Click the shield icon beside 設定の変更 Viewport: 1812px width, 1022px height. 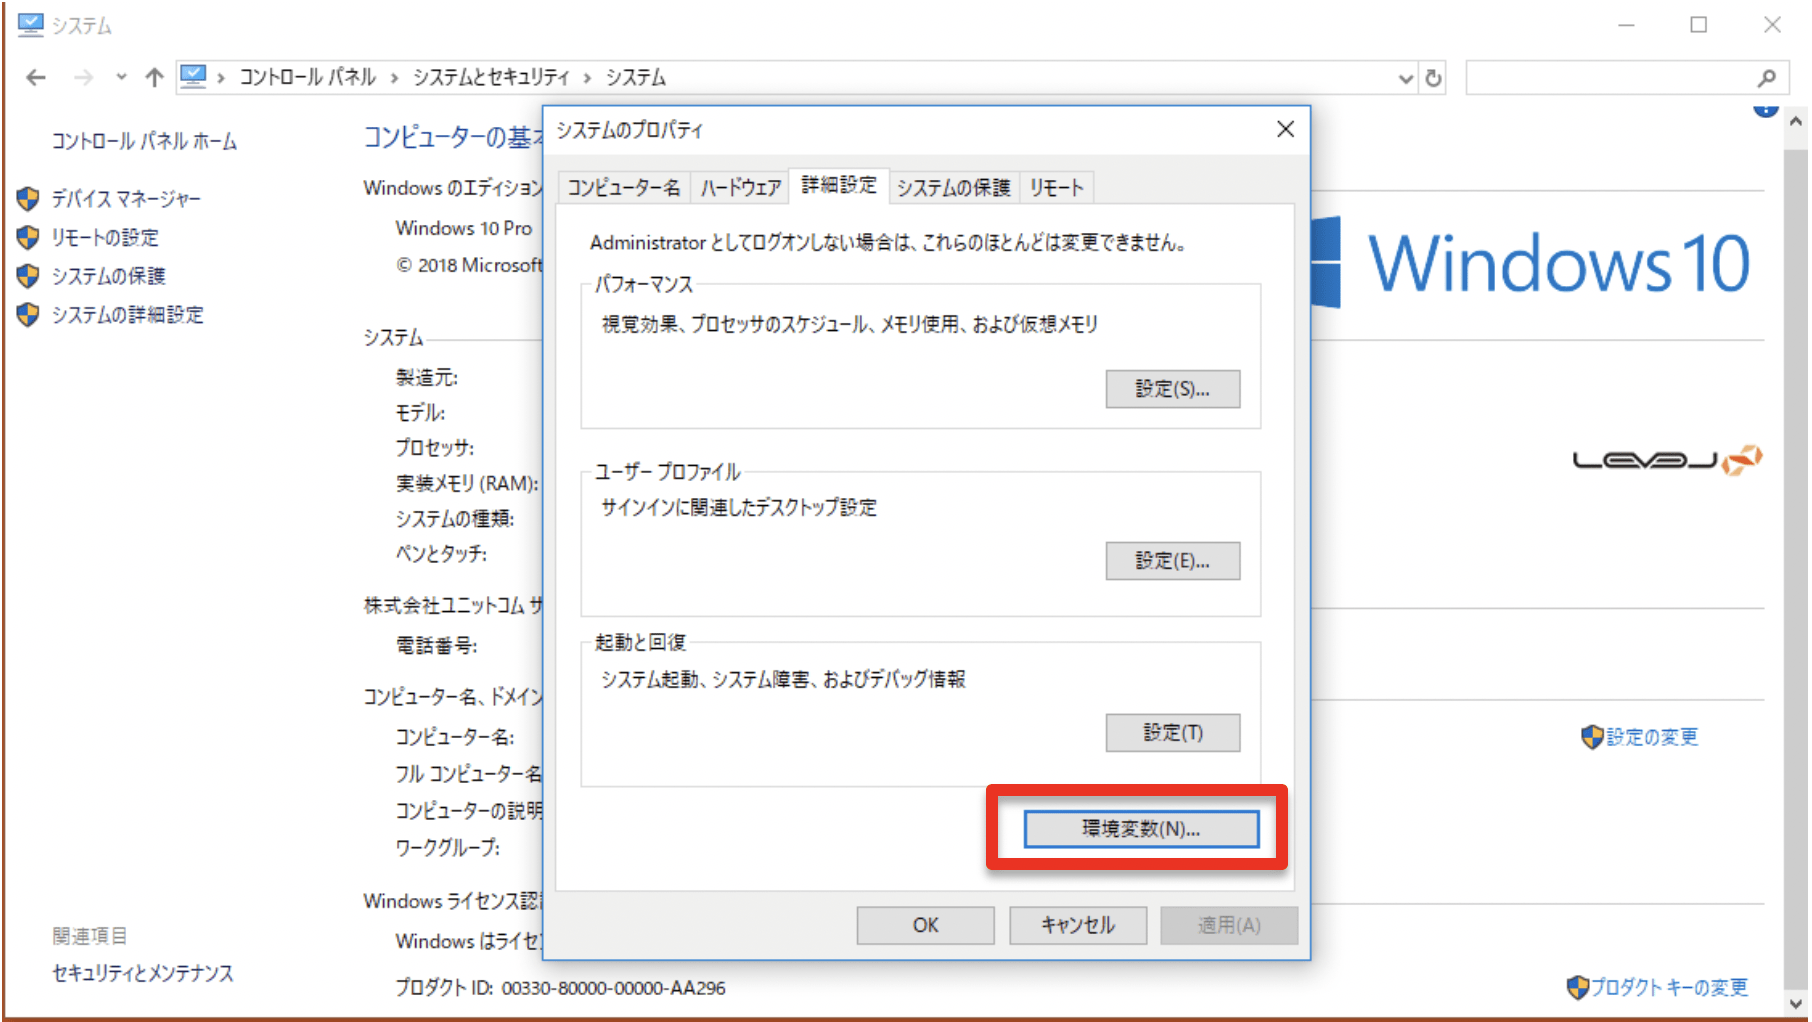click(1592, 737)
